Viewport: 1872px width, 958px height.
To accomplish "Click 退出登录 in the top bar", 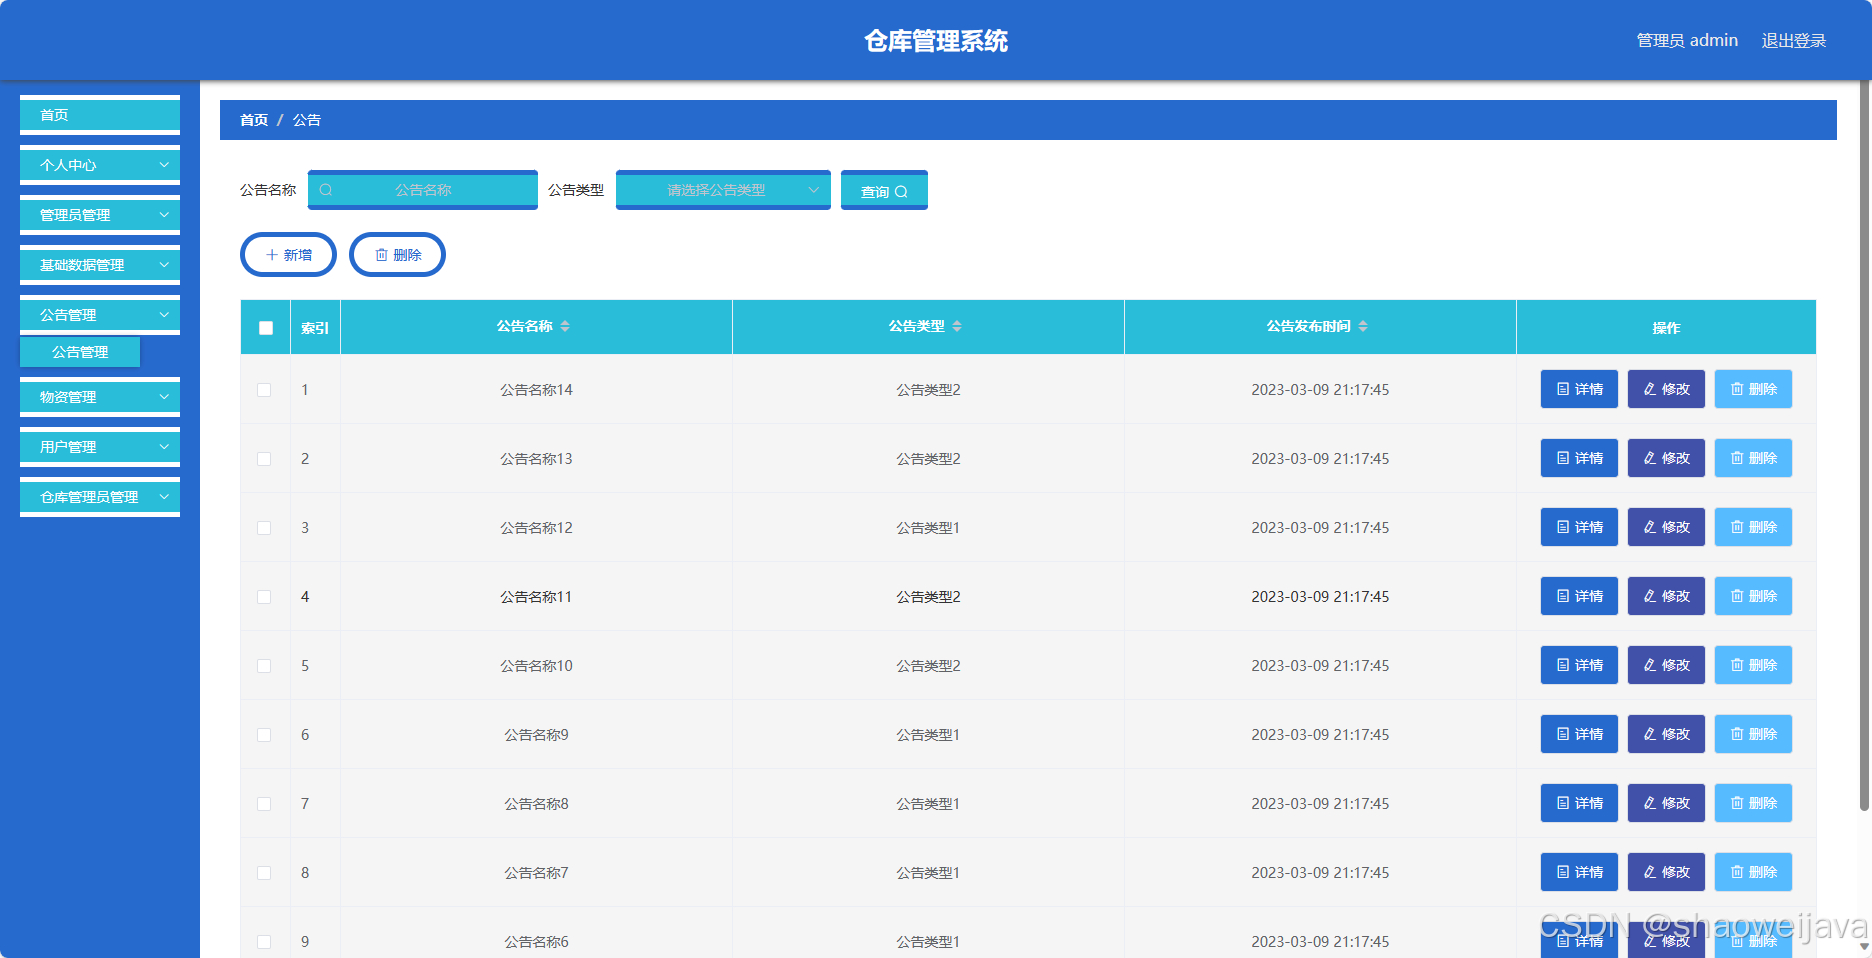I will 1793,40.
